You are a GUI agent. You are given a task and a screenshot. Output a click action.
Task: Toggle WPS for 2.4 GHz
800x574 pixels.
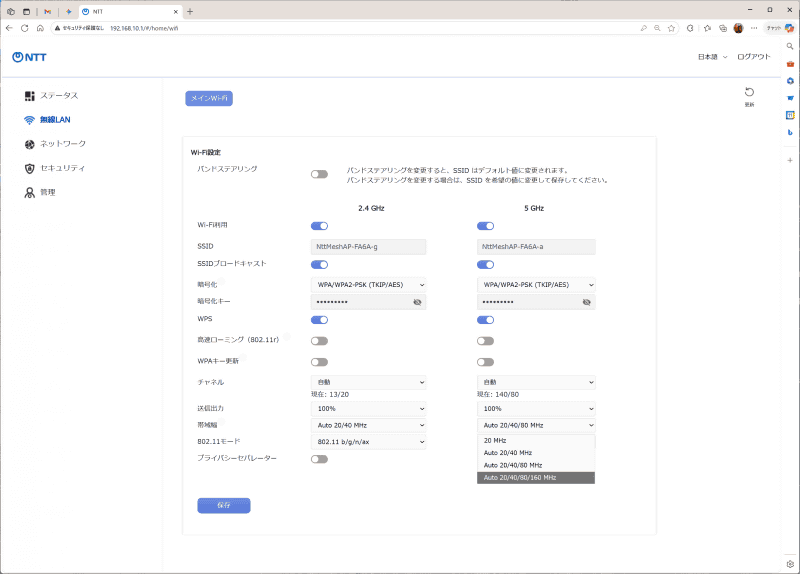(319, 320)
